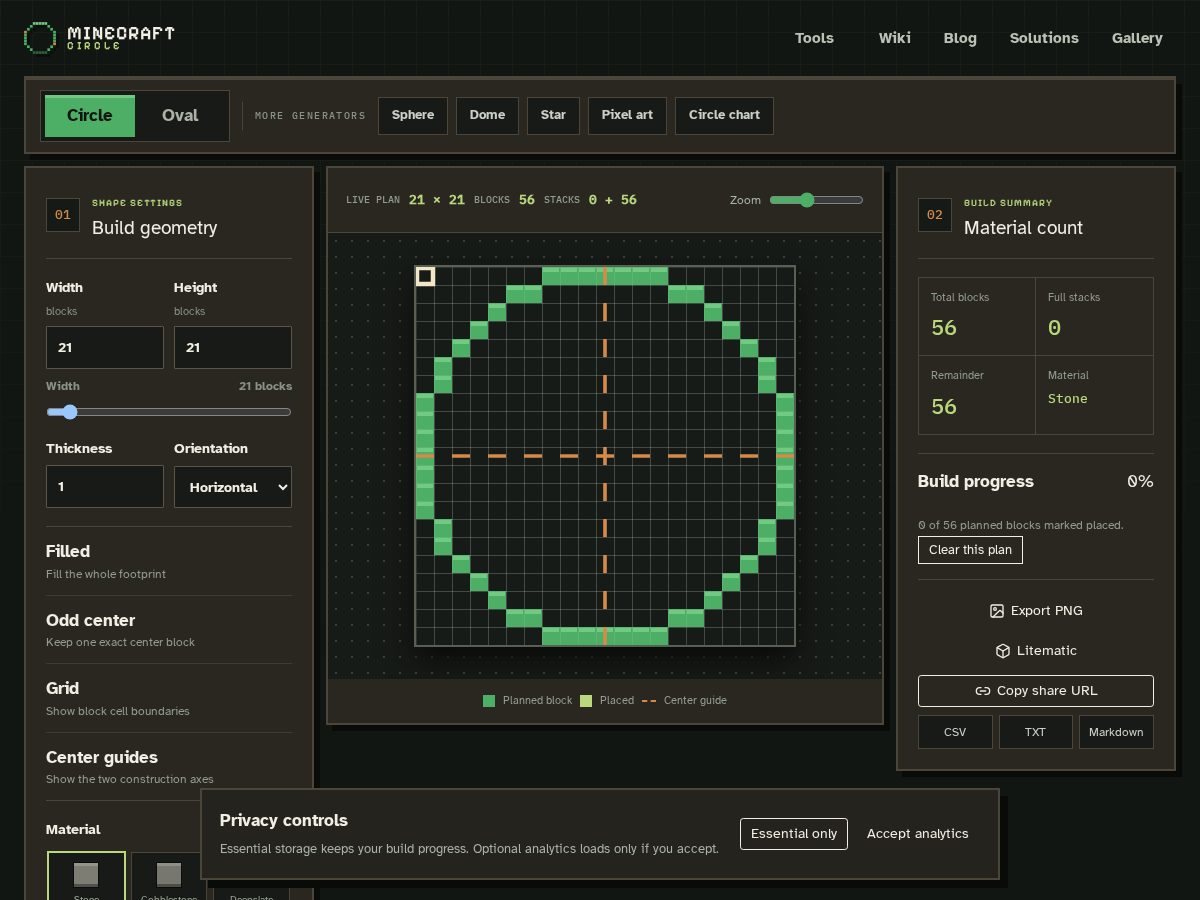1200x900 pixels.
Task: Click the 'Full stacks' value 0
Action: coord(1054,328)
